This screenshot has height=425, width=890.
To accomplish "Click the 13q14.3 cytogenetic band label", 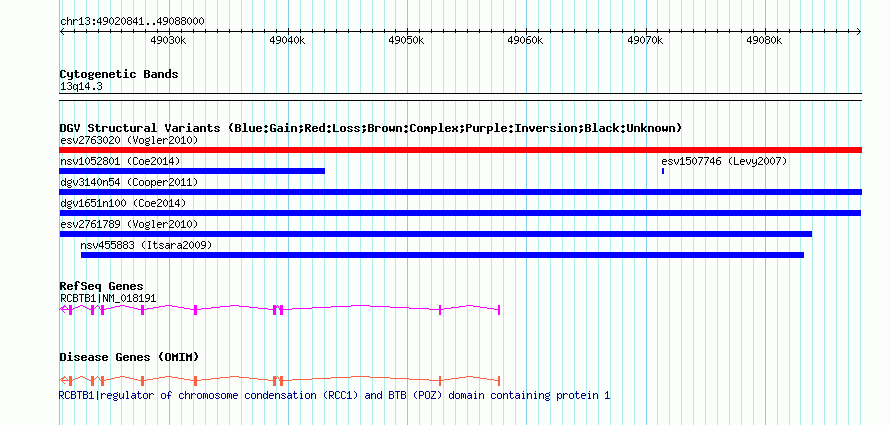I will pos(81,87).
